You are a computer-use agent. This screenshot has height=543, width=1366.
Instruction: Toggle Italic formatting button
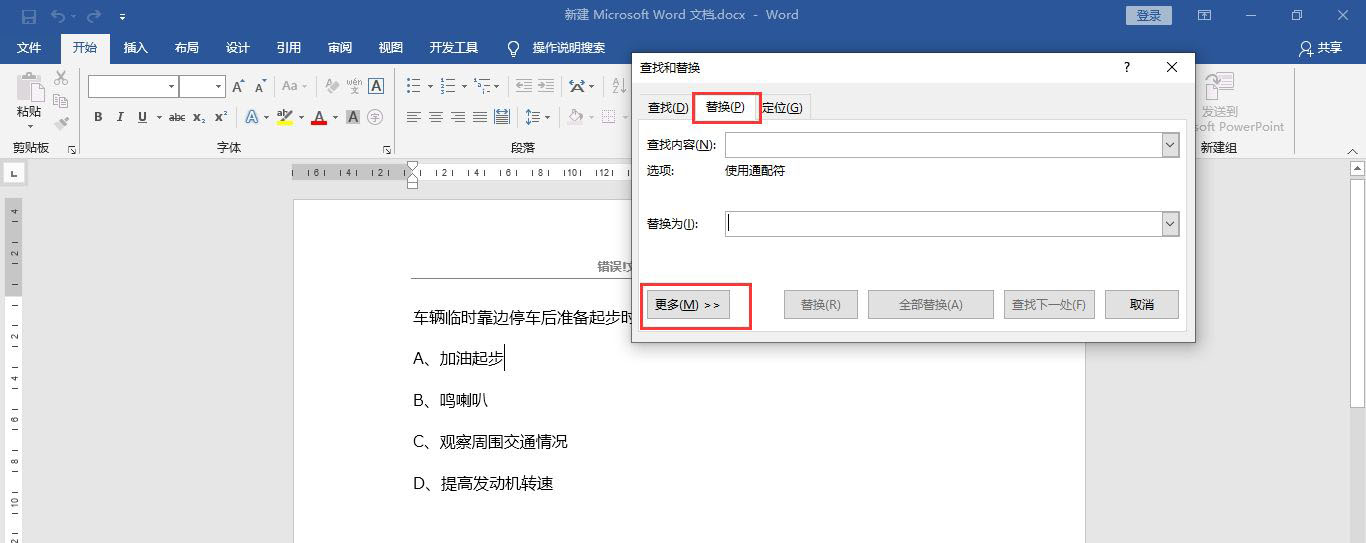(120, 117)
